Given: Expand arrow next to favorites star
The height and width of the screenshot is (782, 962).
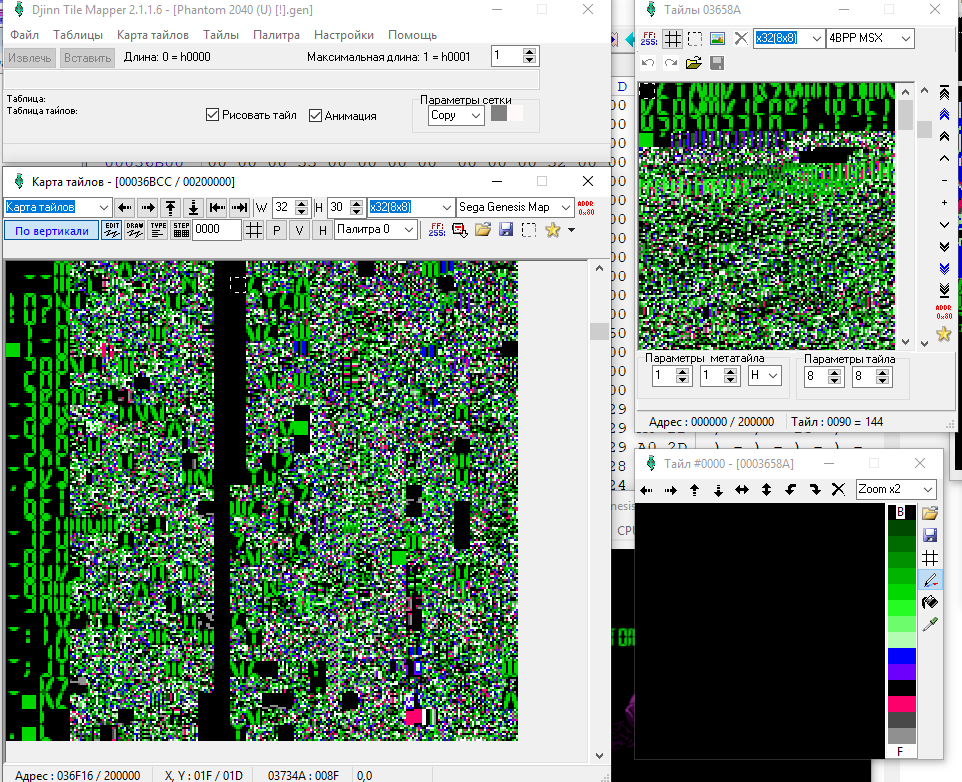Looking at the screenshot, I should click(x=572, y=230).
